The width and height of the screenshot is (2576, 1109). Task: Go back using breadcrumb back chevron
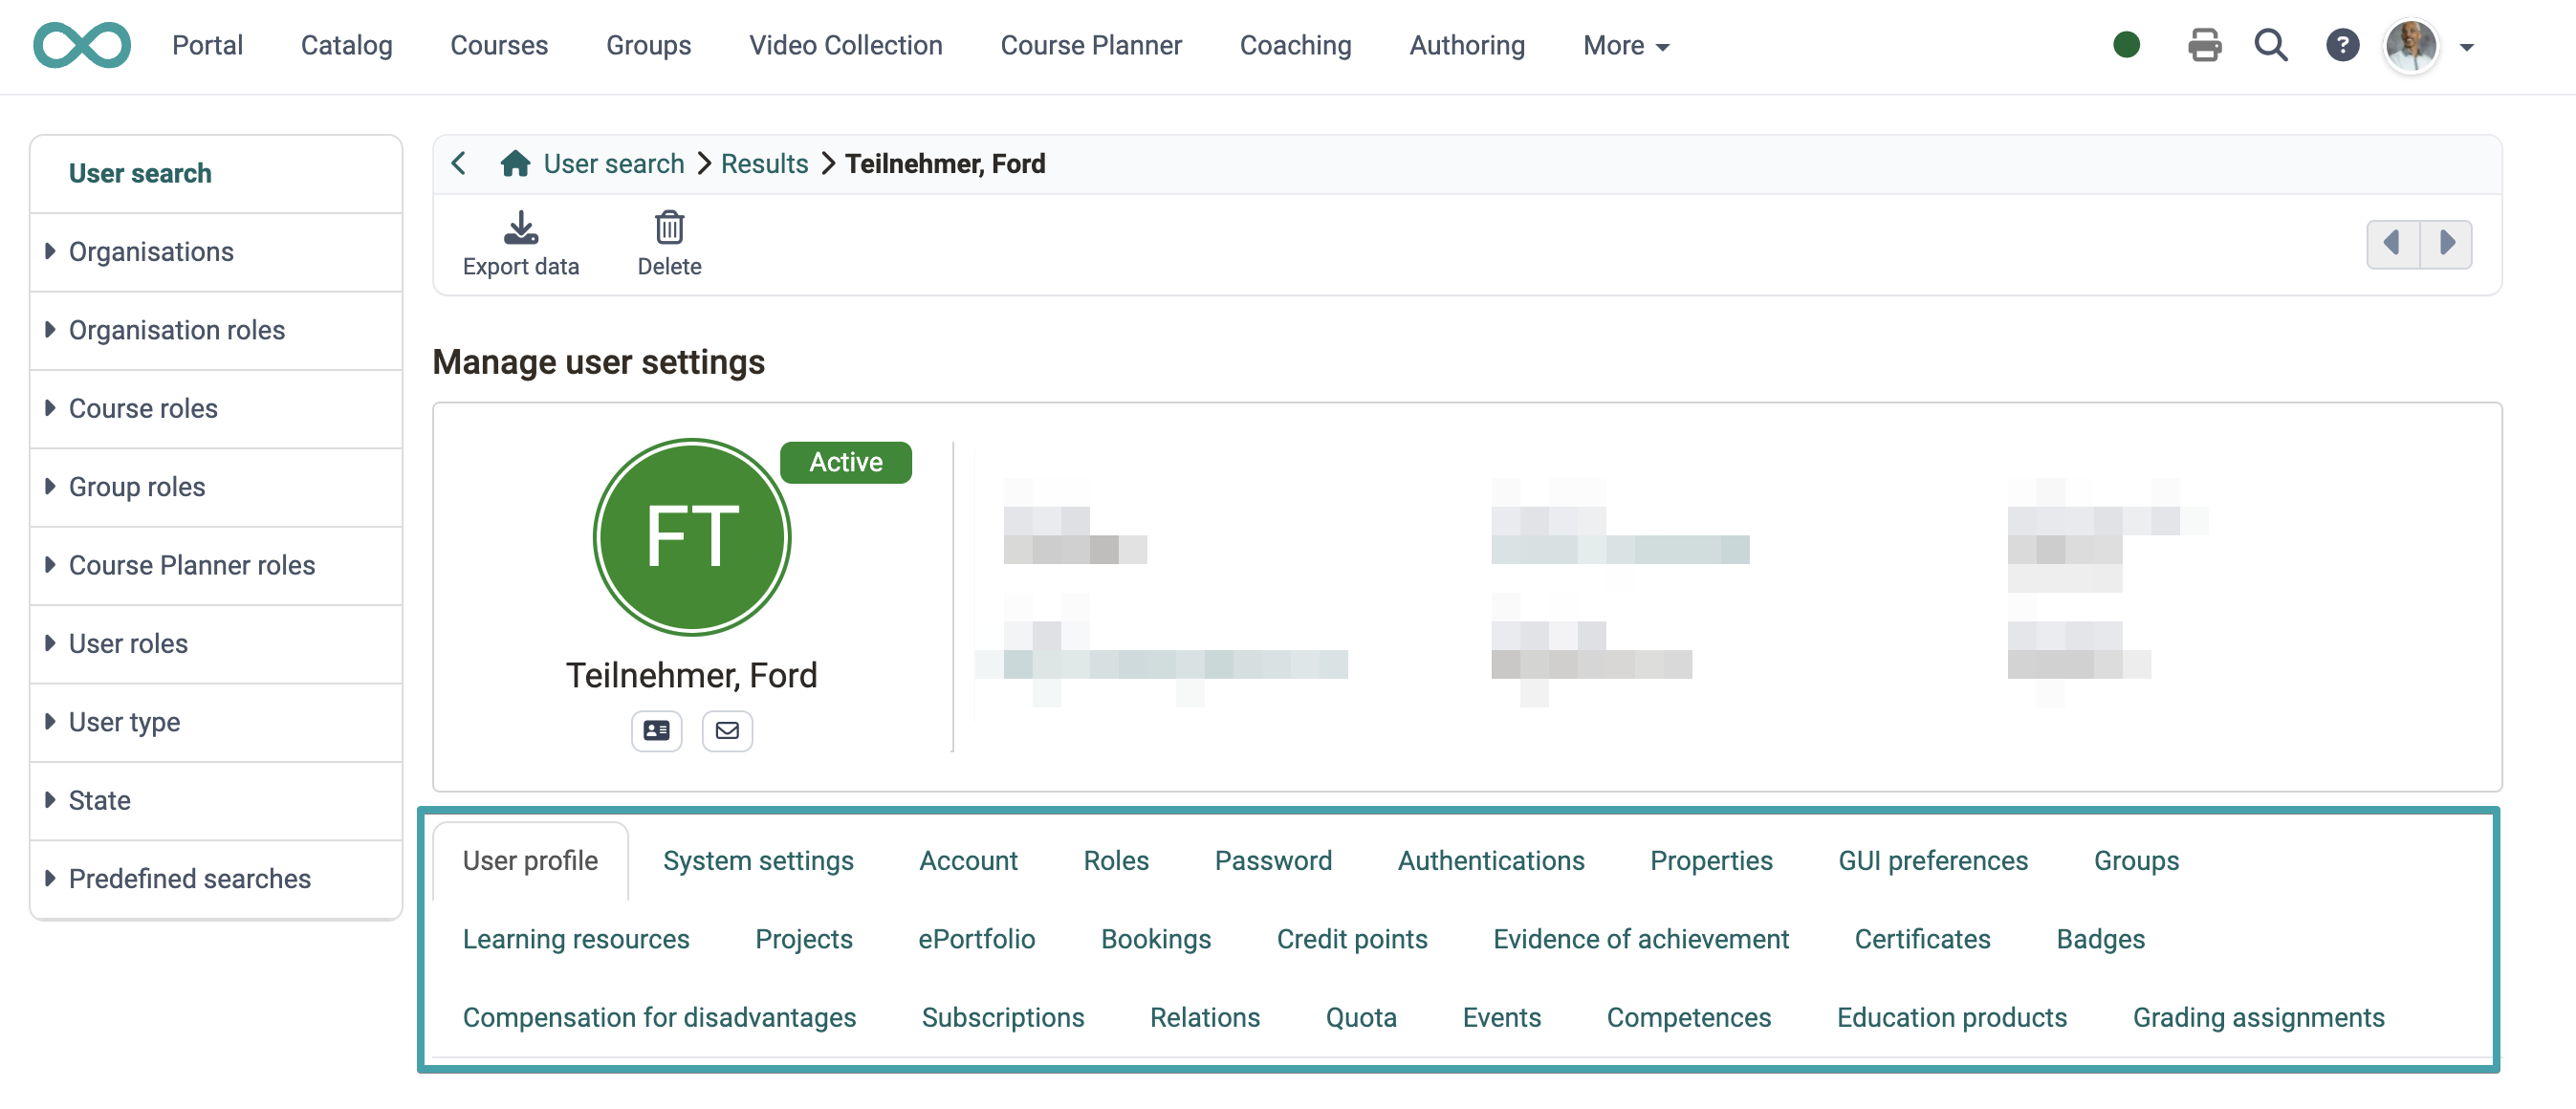(459, 163)
